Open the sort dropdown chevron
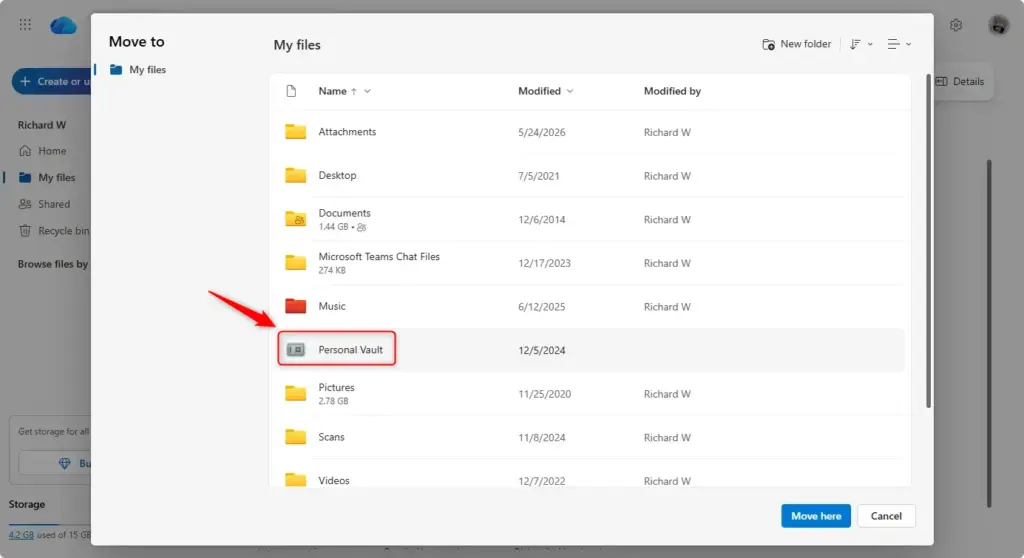Viewport: 1024px width, 558px height. 870,44
